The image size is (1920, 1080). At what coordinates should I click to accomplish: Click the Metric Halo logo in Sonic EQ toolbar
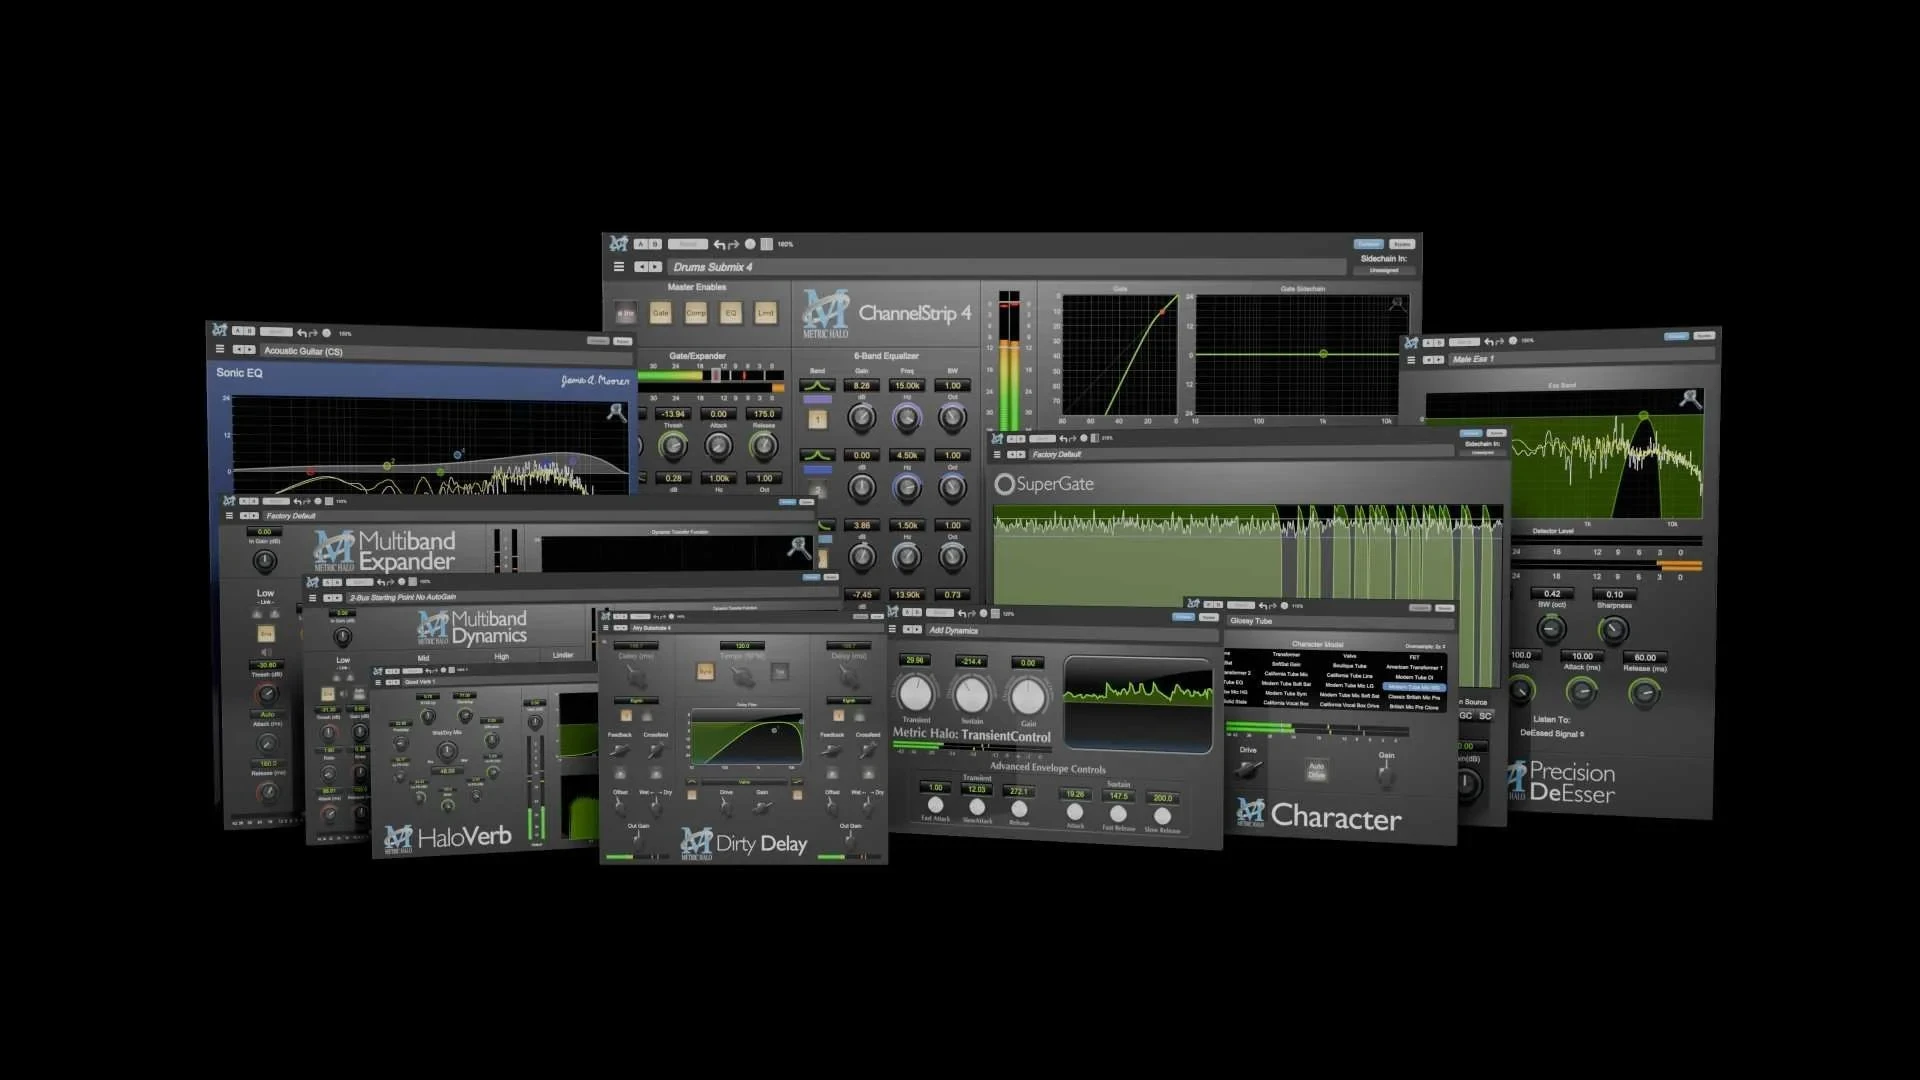pos(219,330)
